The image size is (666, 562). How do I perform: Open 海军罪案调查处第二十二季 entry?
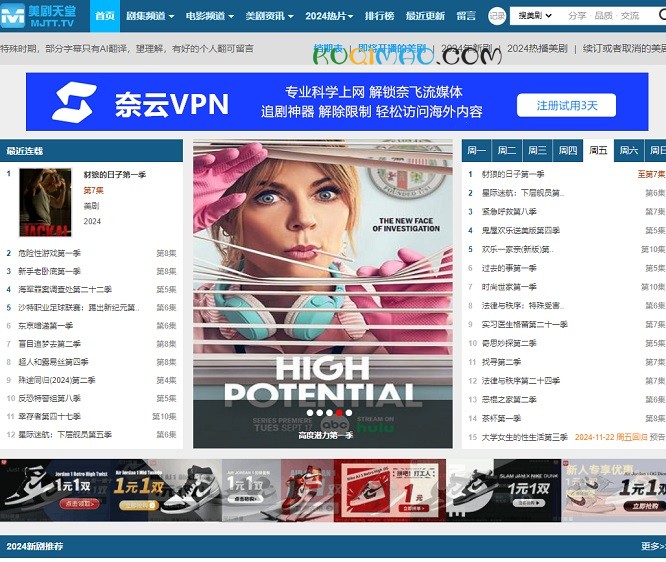click(65, 290)
